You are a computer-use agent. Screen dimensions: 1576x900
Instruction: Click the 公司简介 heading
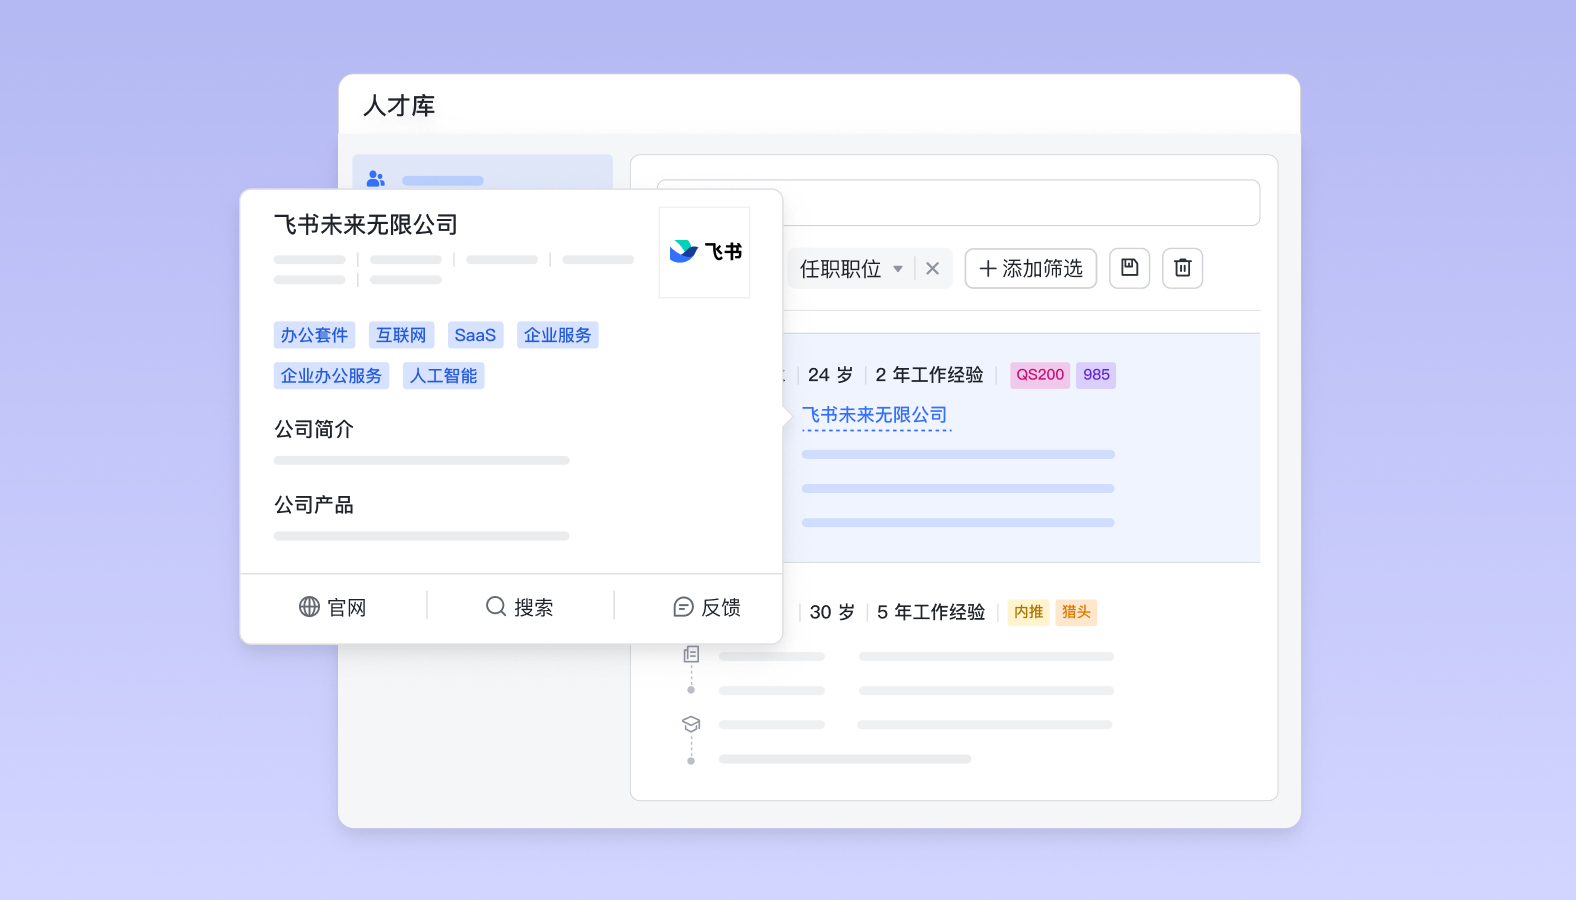[314, 429]
